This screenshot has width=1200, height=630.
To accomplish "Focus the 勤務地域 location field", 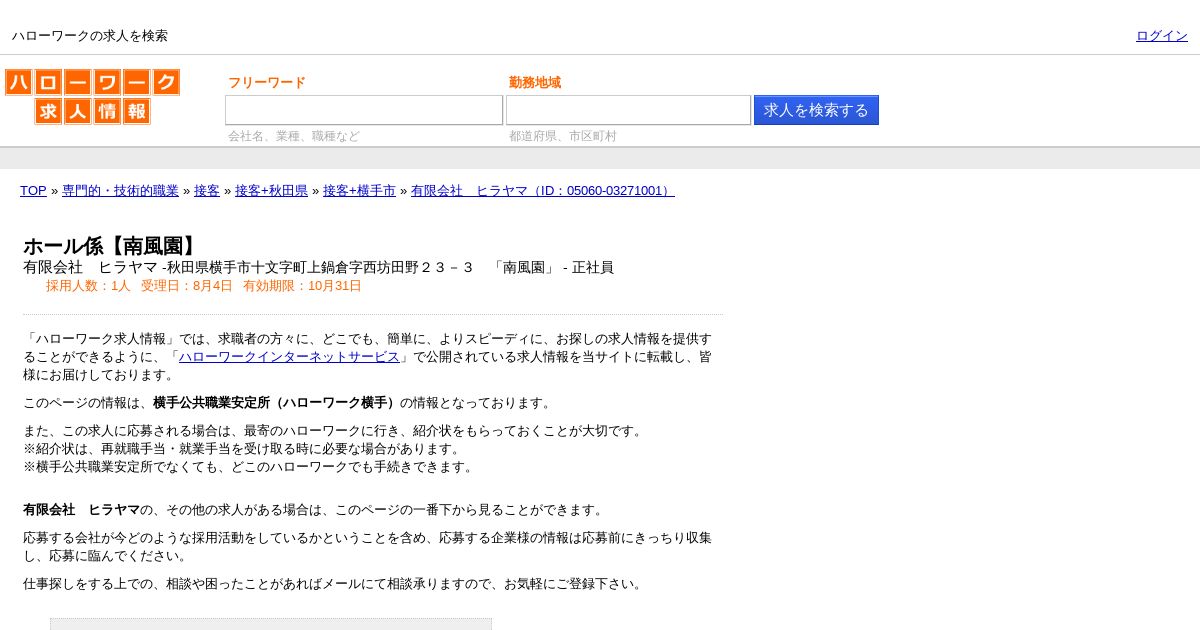I will [628, 110].
